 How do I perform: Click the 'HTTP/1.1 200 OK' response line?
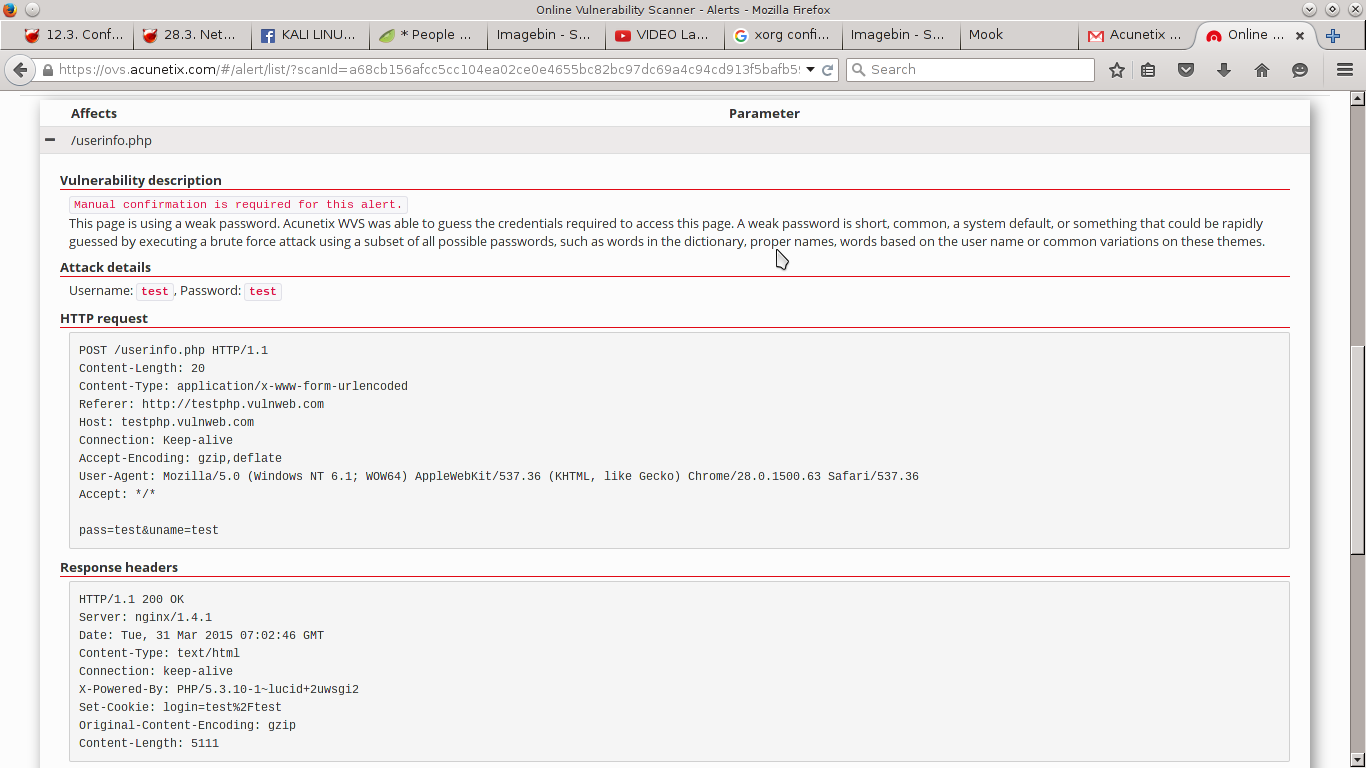tap(132, 600)
